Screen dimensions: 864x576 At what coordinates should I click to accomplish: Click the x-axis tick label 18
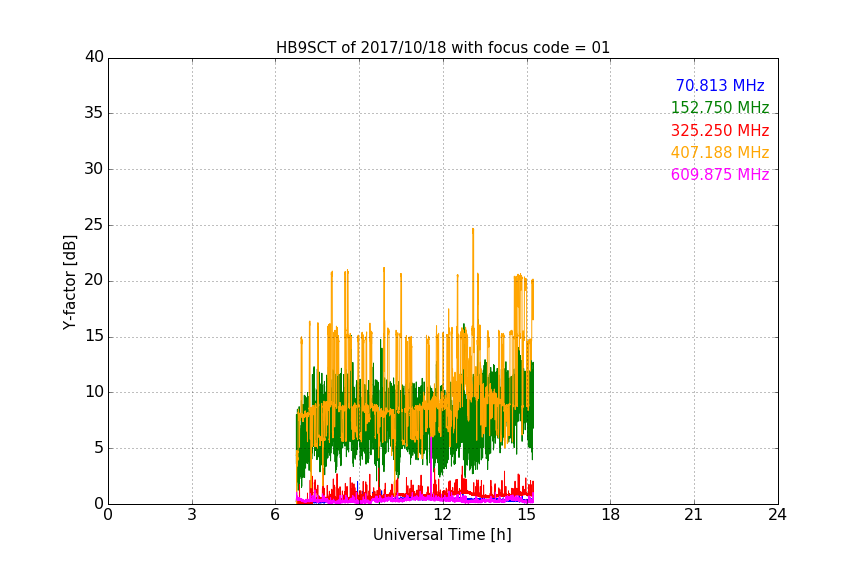[611, 515]
